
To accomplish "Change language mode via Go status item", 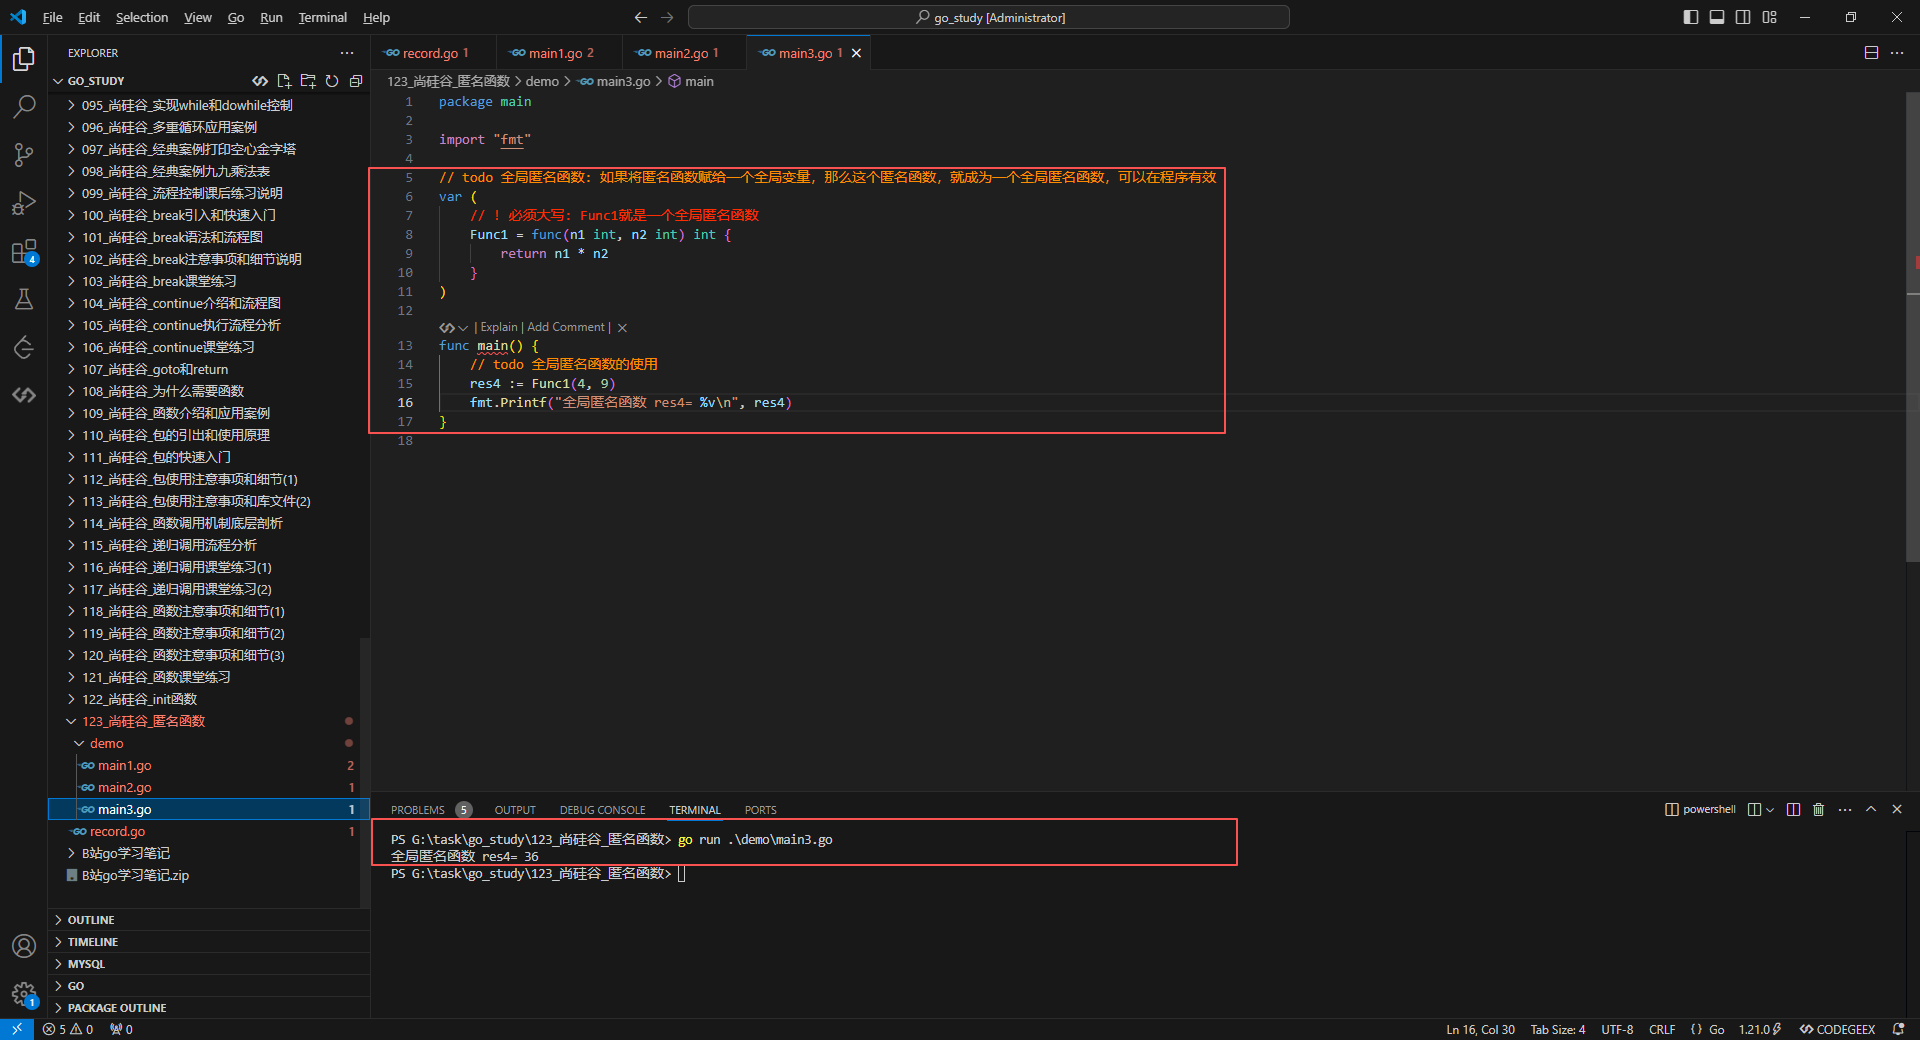I will [1716, 1029].
